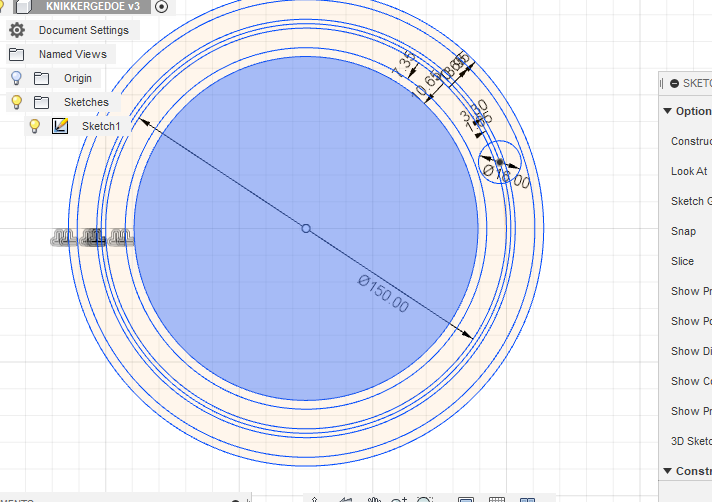Toggle the Sketch Grid option
This screenshot has height=502, width=712.
tap(691, 201)
